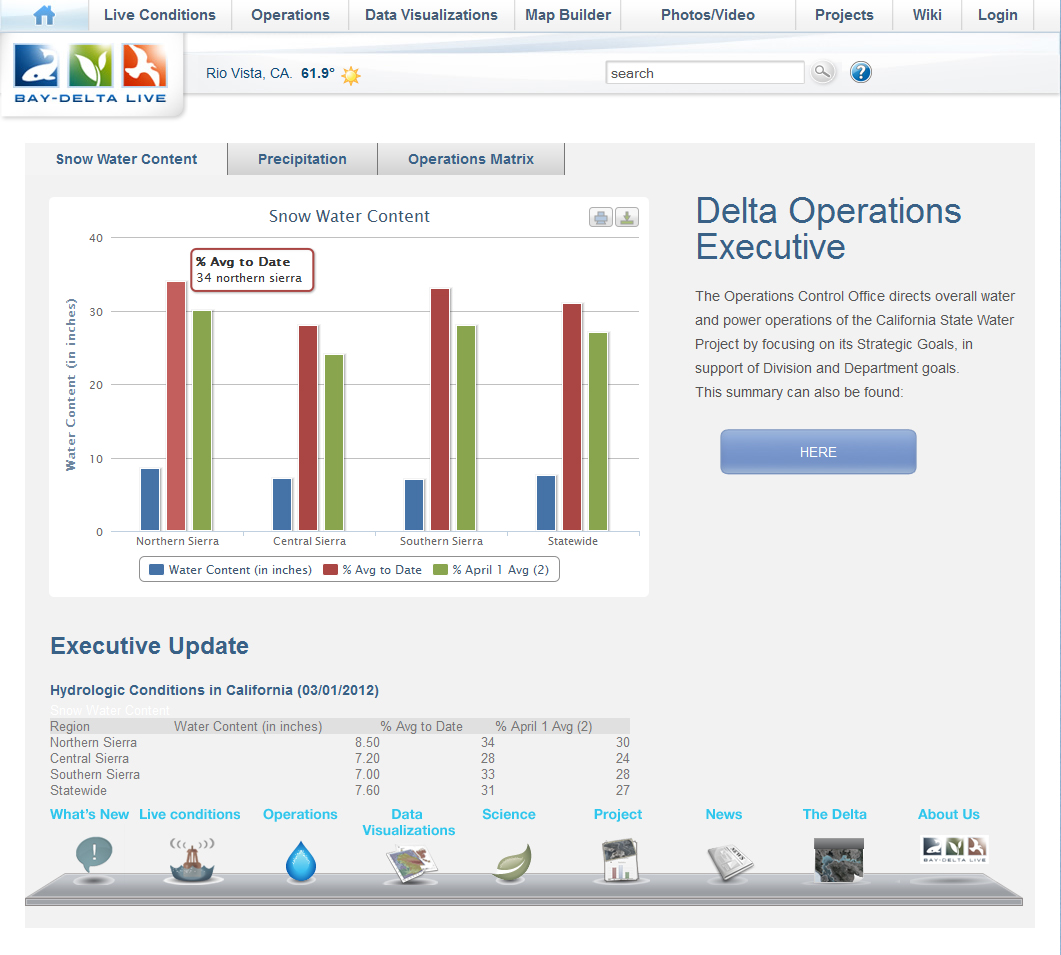The width and height of the screenshot is (1061, 955).
Task: Click the Rio Vista, CA location text
Action: pos(249,73)
